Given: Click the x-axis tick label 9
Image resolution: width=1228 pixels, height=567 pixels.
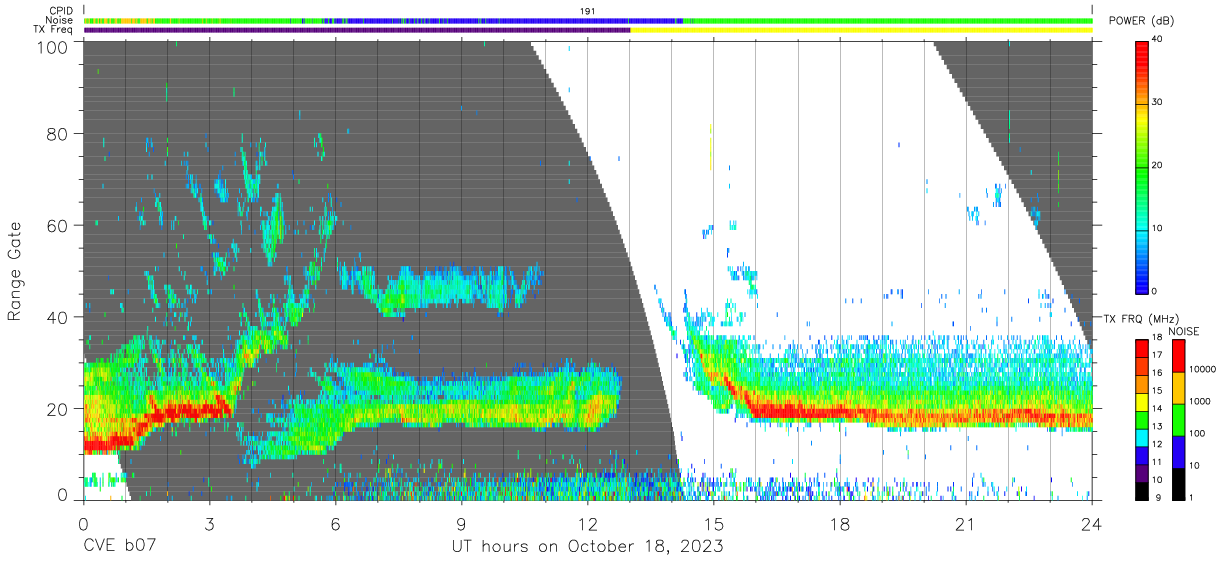Looking at the screenshot, I should [461, 524].
